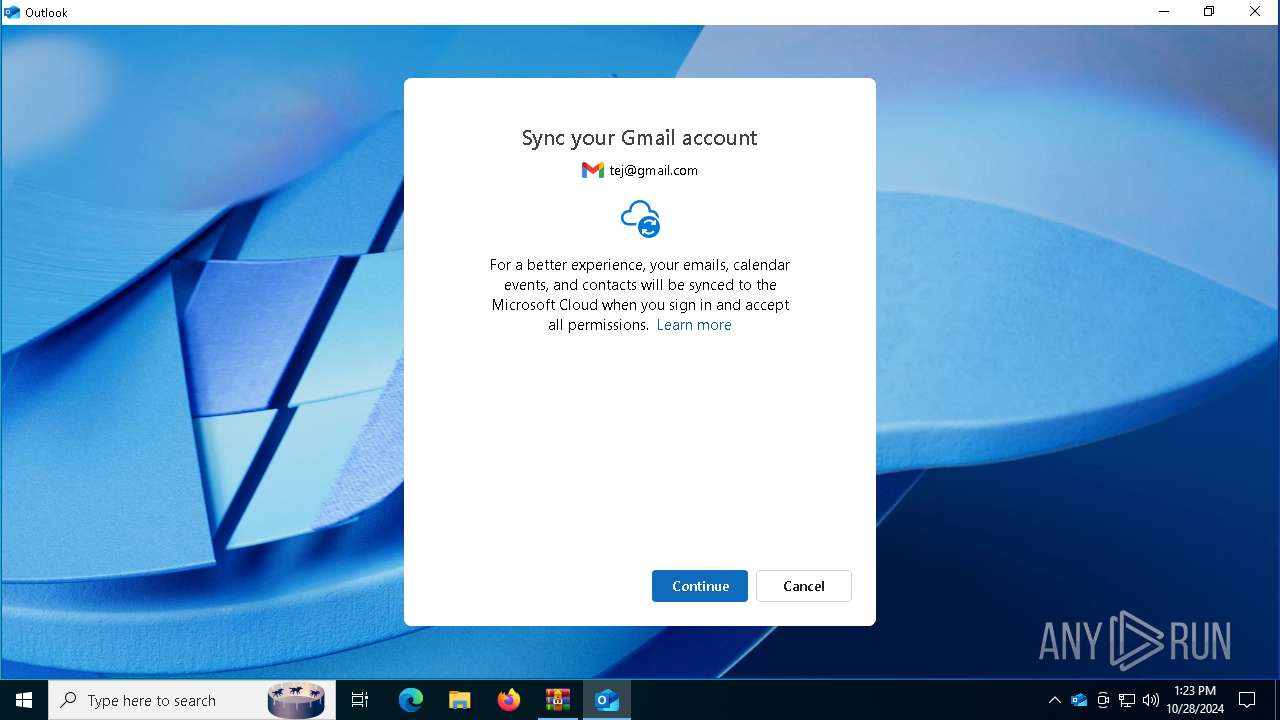Click the taskbar search box
Image resolution: width=1280 pixels, height=720 pixels.
pos(192,700)
